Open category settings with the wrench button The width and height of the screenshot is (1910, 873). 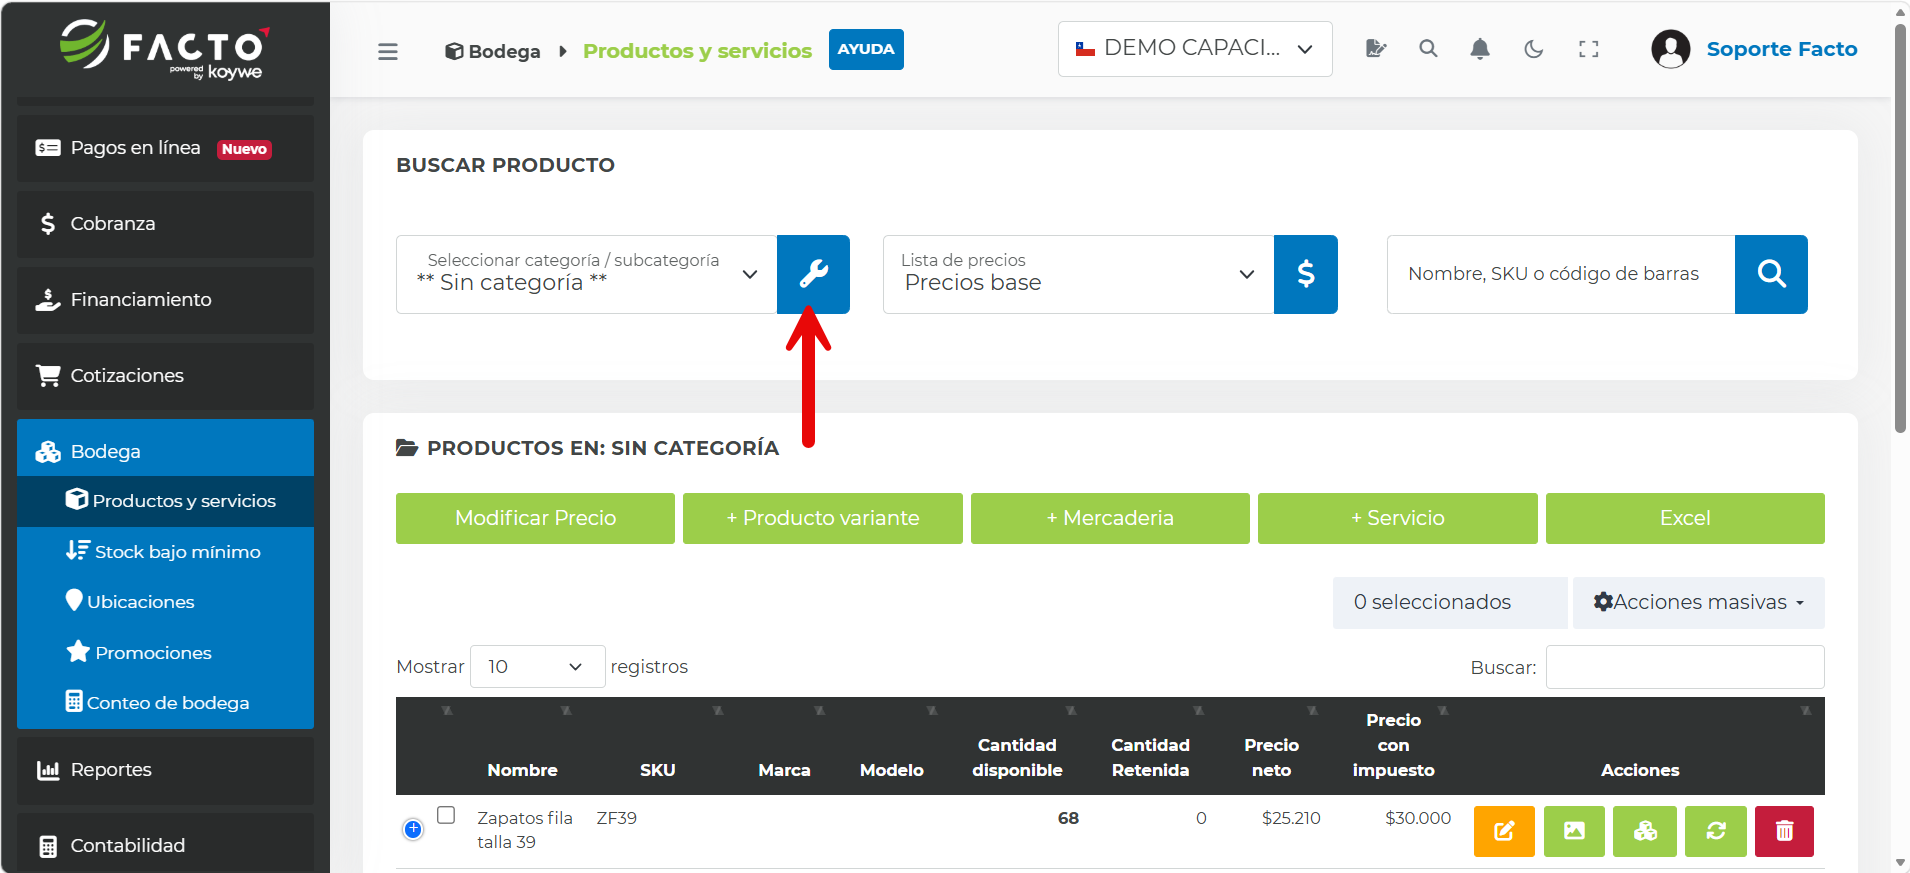click(x=813, y=274)
